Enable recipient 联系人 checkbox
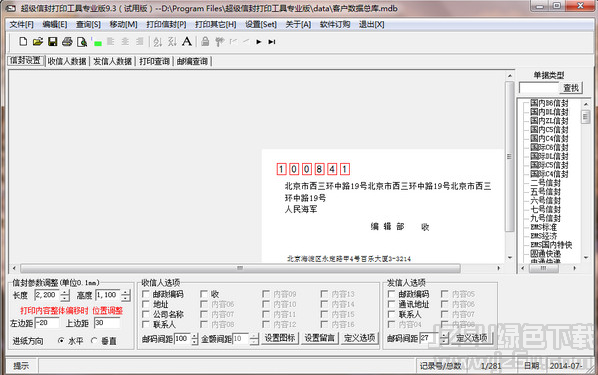This screenshot has width=598, height=375. point(146,325)
